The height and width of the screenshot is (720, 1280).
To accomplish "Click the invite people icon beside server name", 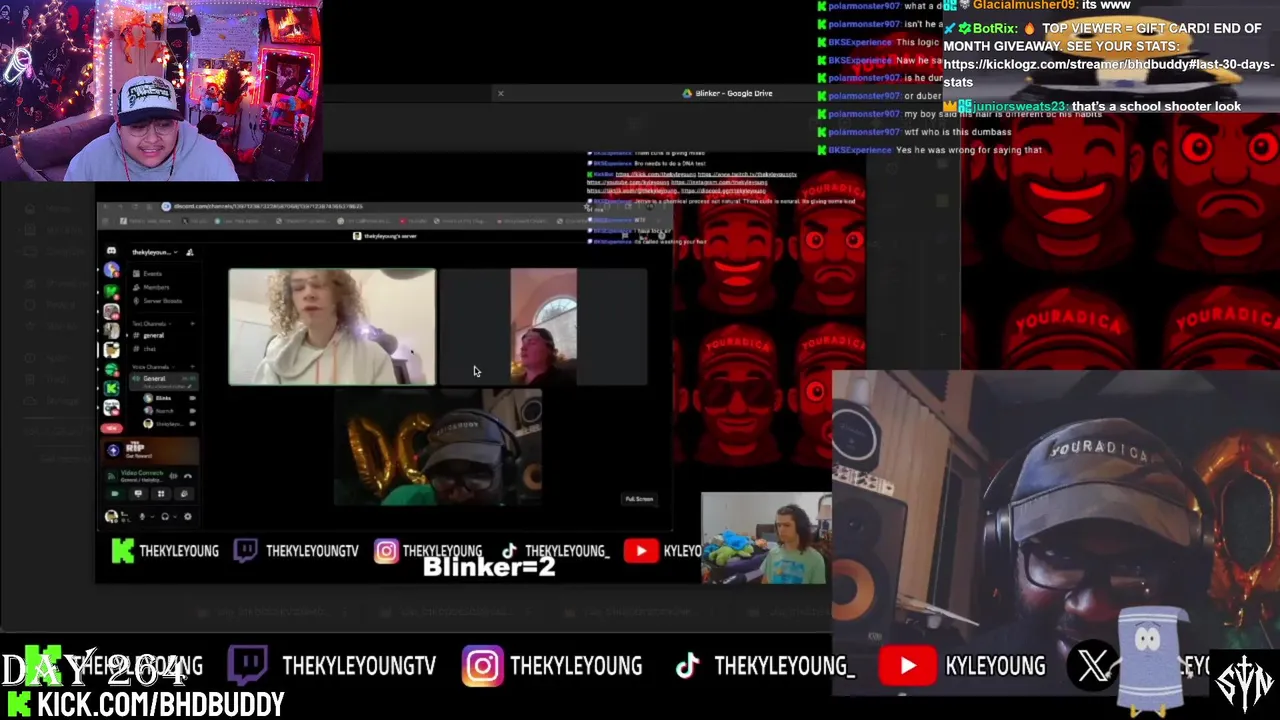I will (x=189, y=252).
